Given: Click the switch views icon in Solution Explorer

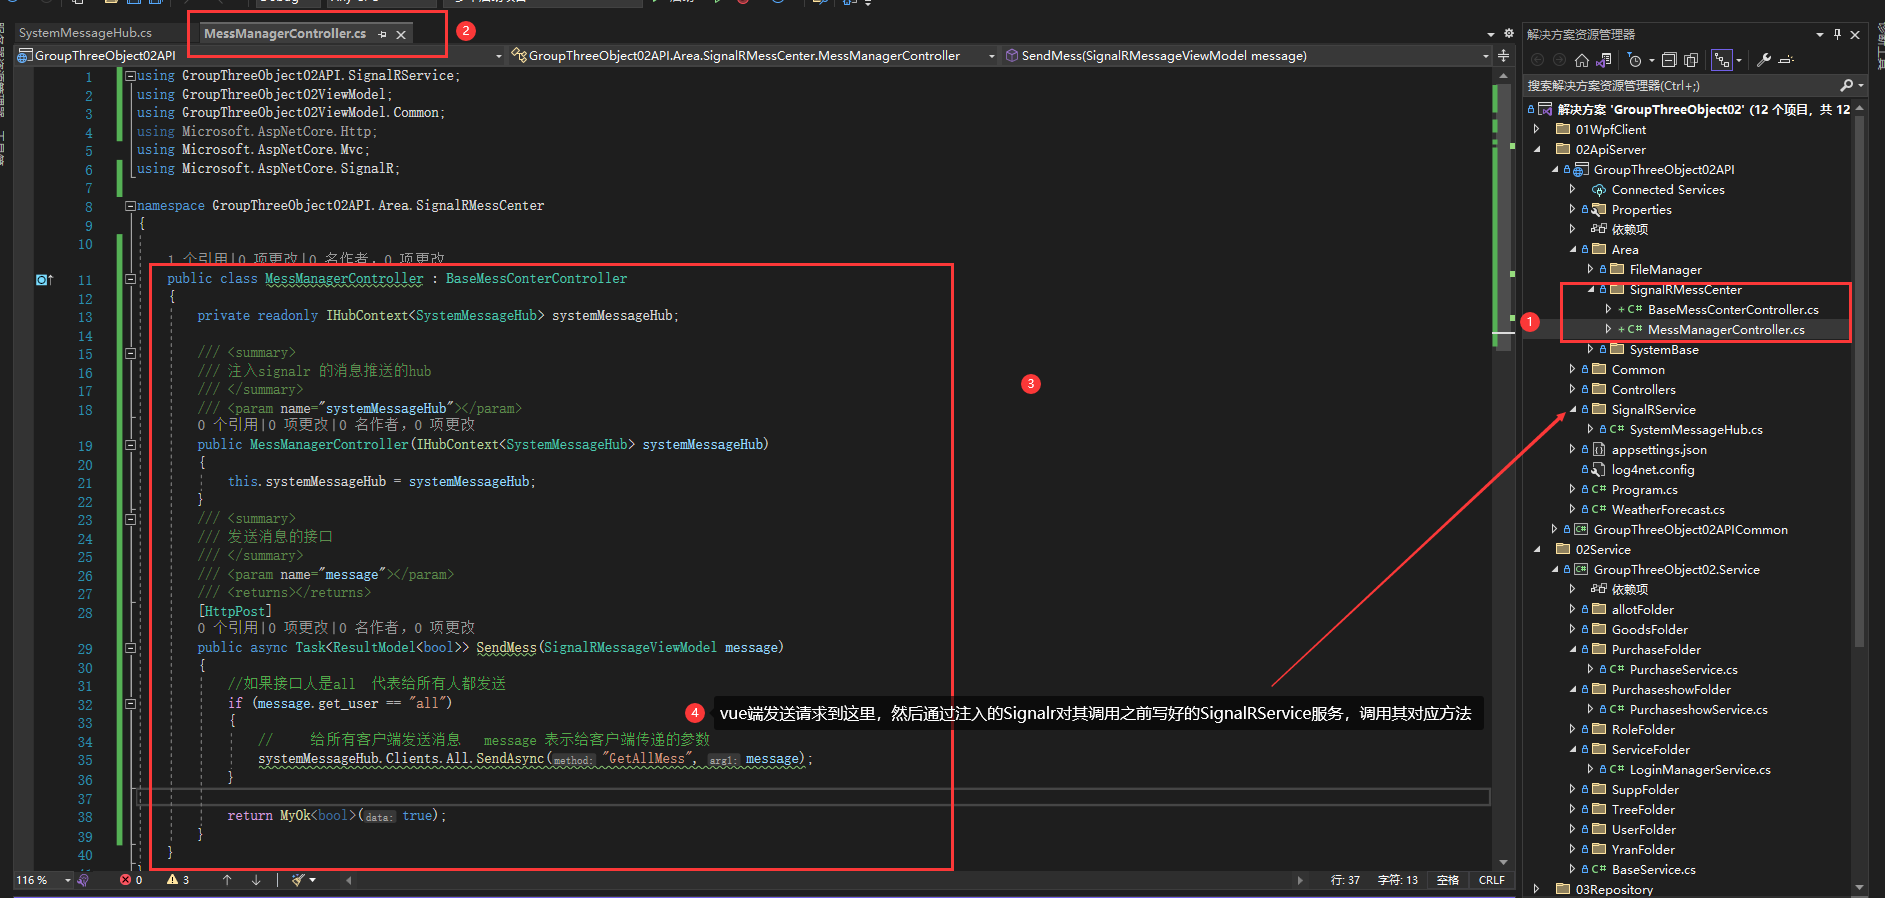Looking at the screenshot, I should coord(1604,60).
